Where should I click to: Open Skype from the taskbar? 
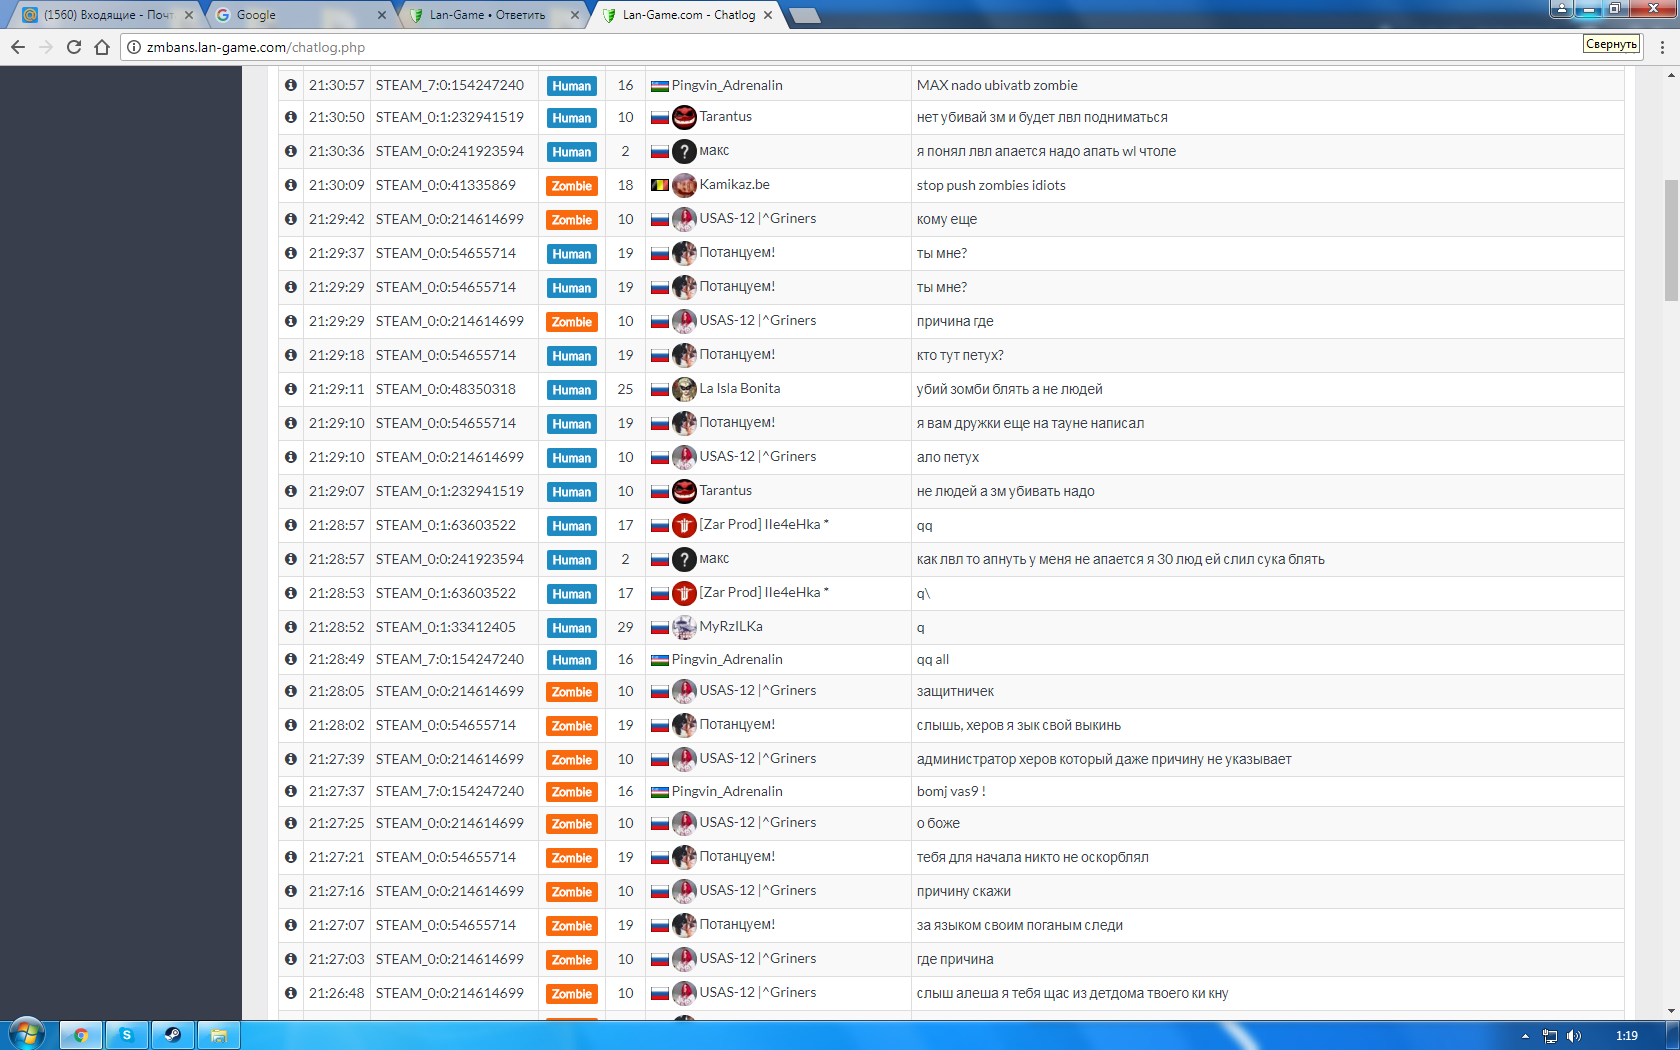pyautogui.click(x=127, y=1035)
